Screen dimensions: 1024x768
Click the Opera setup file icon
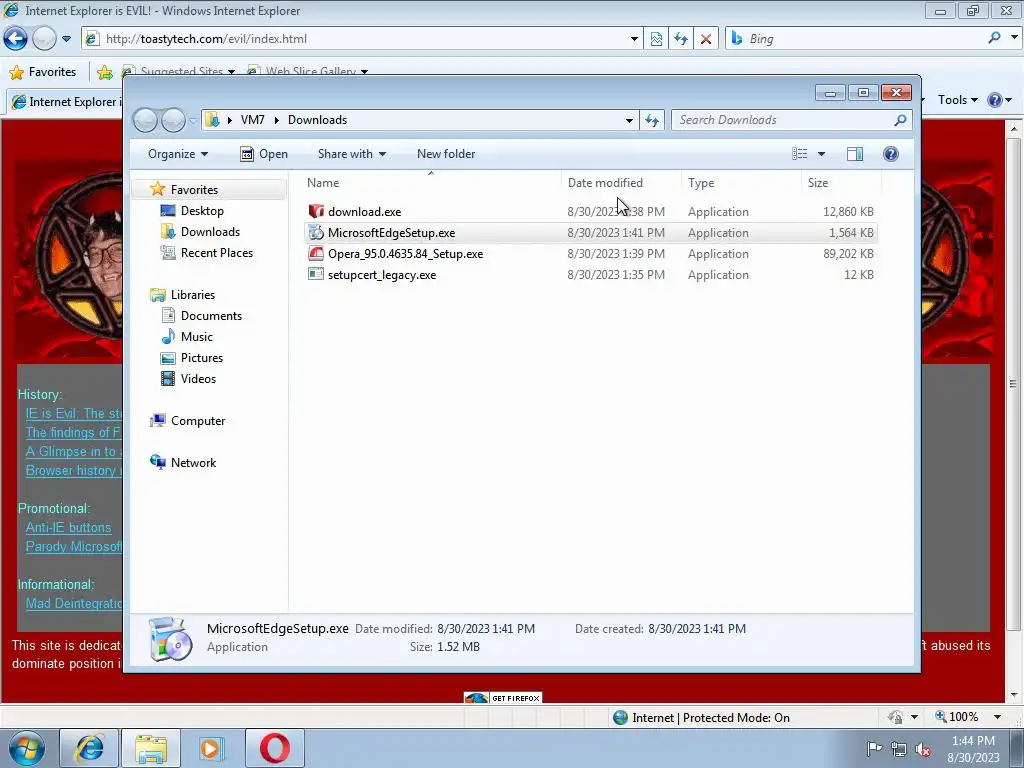click(x=316, y=253)
